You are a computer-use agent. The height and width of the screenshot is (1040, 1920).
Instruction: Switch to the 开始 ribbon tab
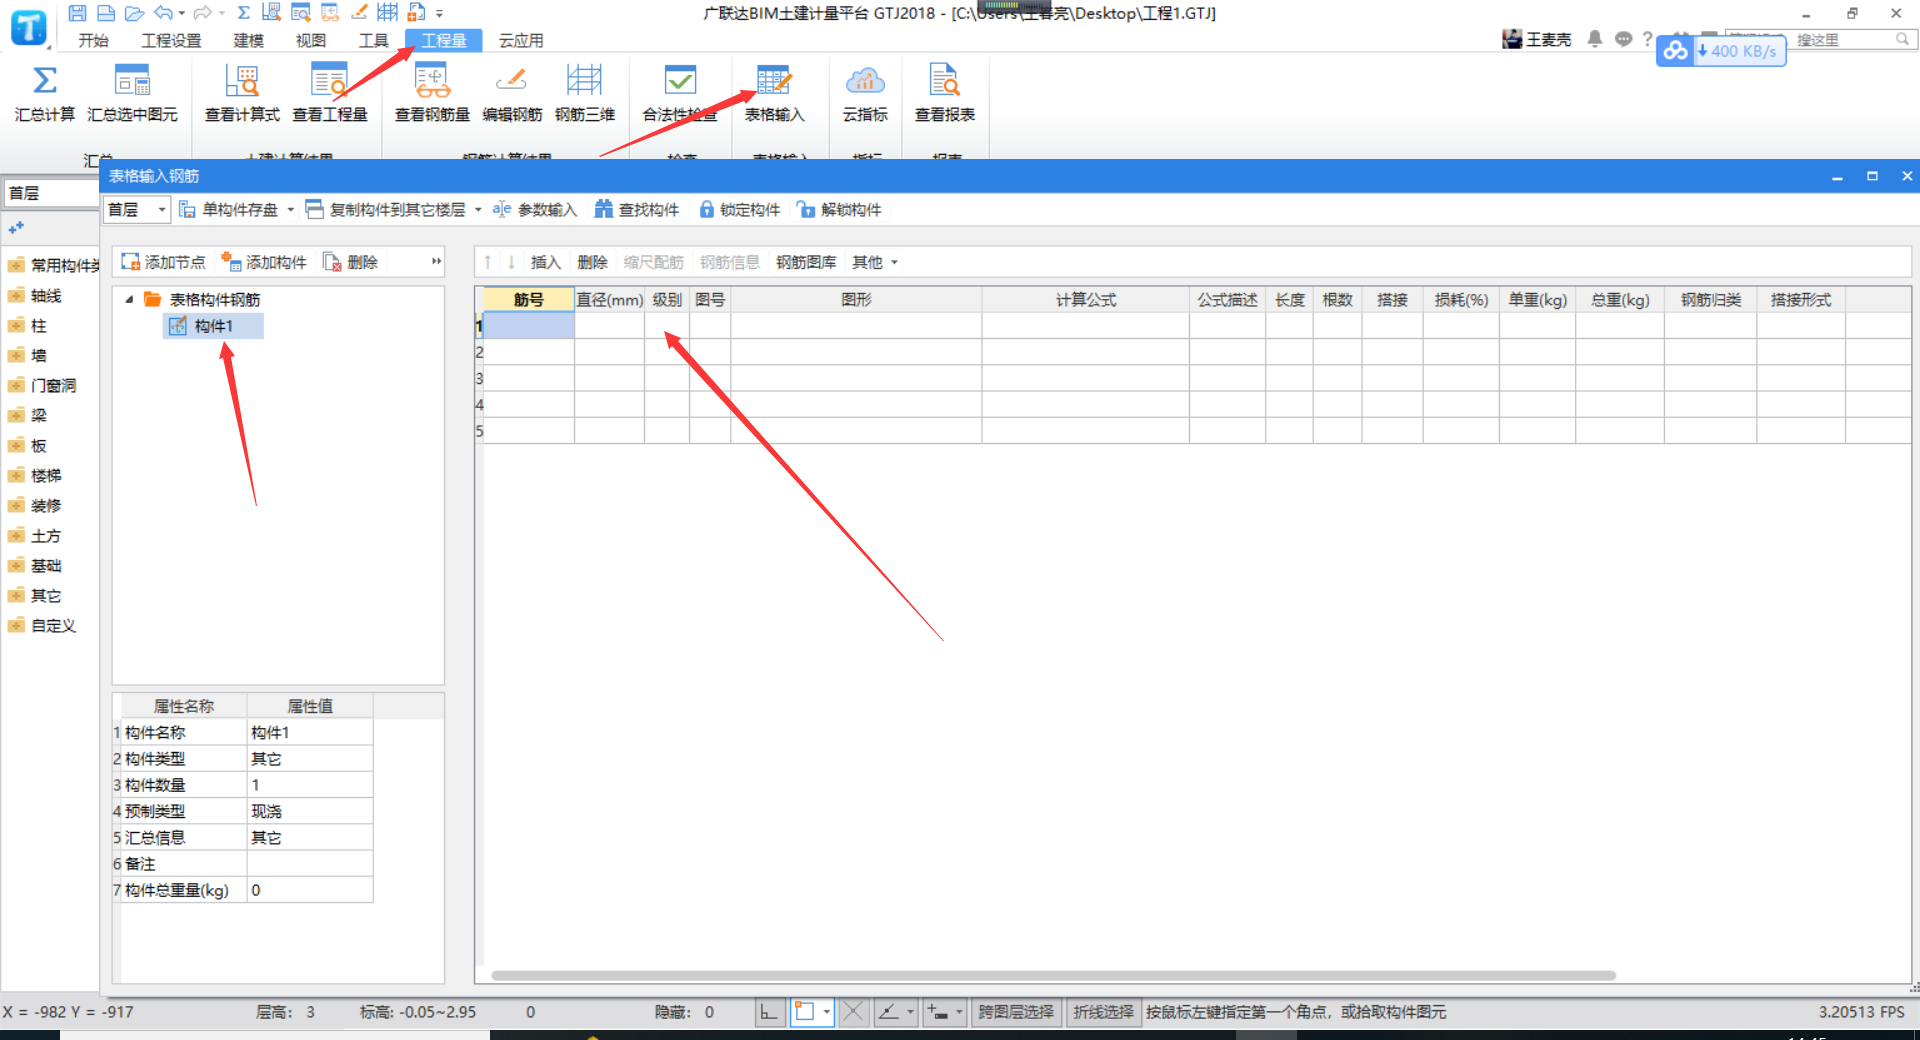pos(93,40)
